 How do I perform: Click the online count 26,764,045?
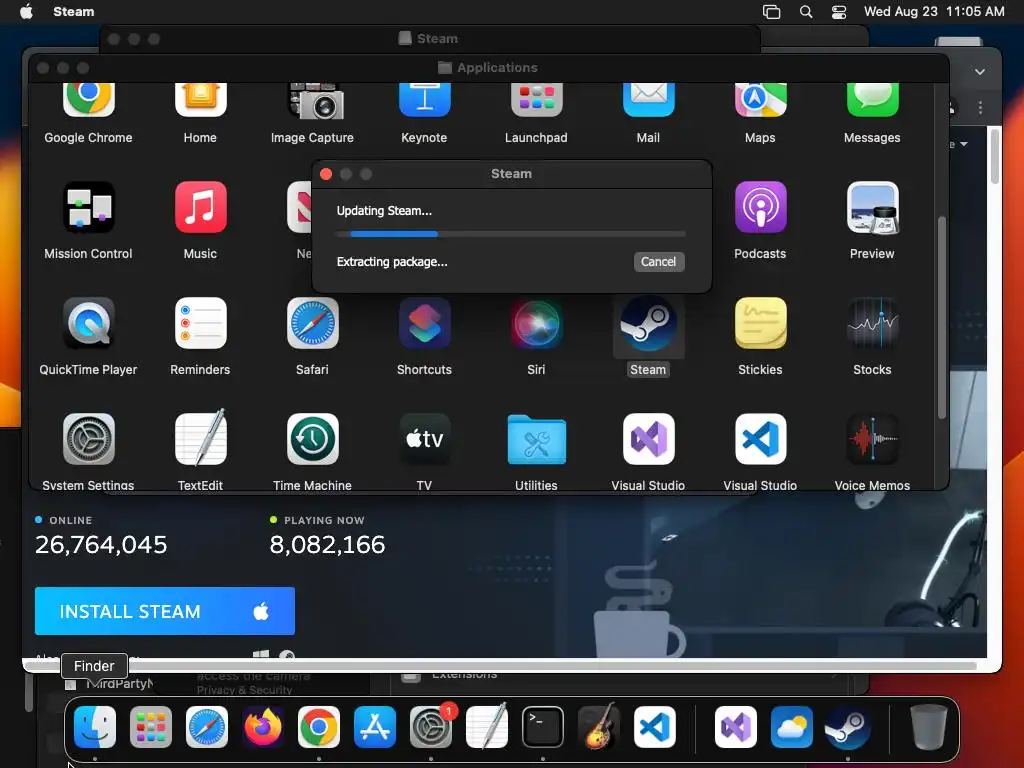coord(101,545)
